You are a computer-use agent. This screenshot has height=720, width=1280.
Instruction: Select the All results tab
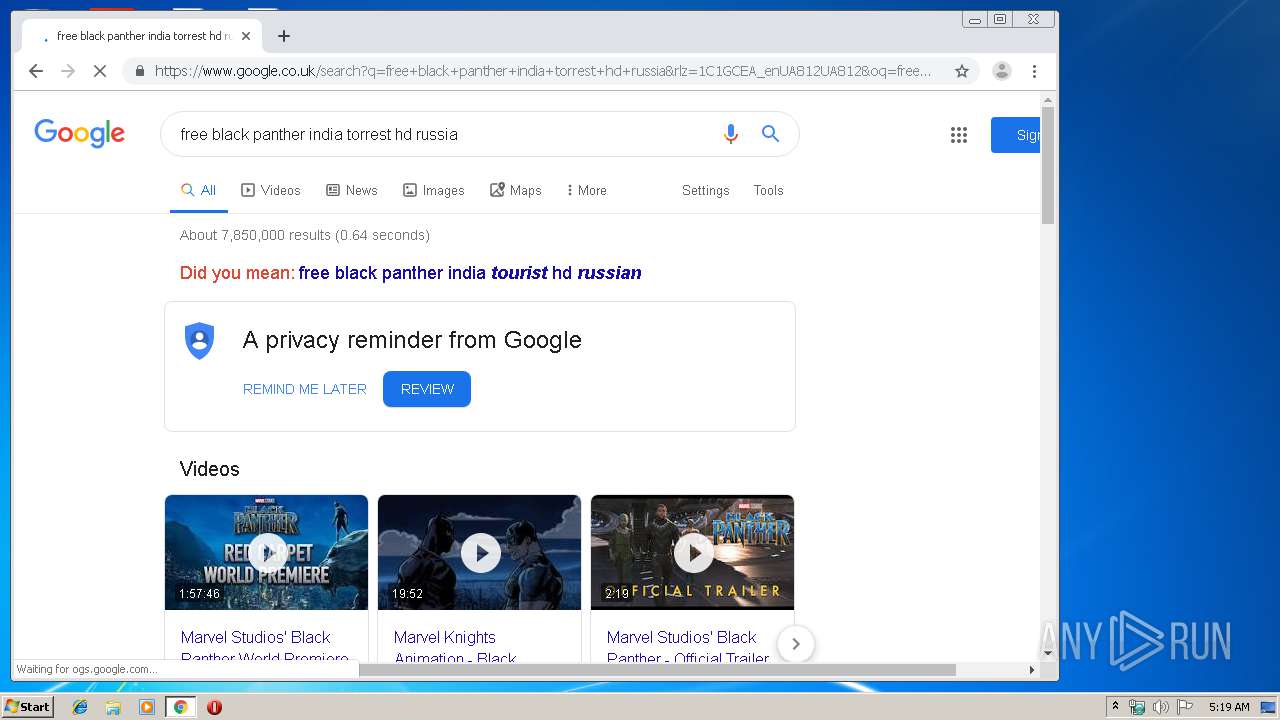click(x=198, y=190)
